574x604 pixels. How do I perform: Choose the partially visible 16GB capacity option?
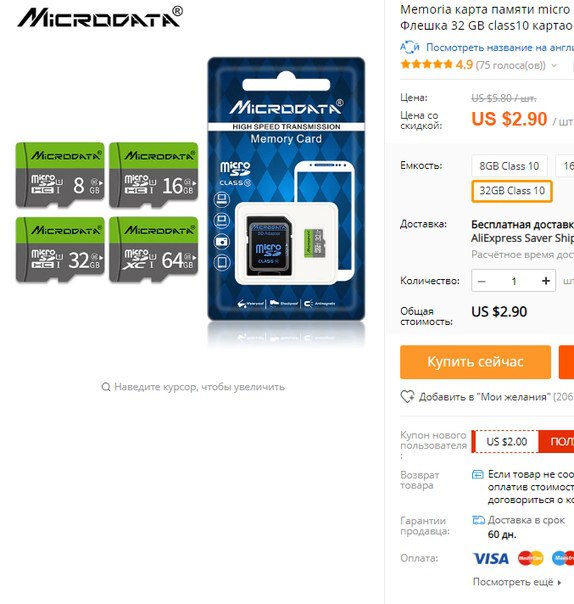[565, 166]
